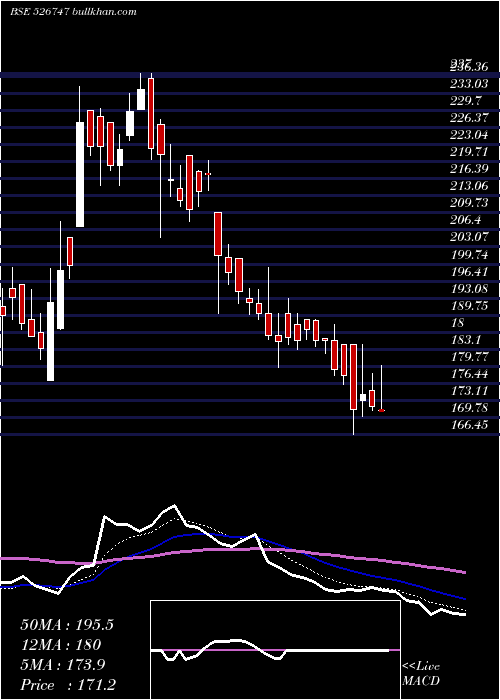Select the 209.73 price label

(x=469, y=203)
